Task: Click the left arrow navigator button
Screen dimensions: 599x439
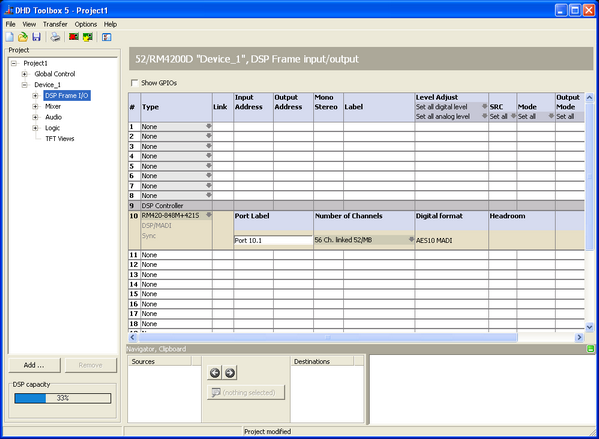Action: coord(215,373)
